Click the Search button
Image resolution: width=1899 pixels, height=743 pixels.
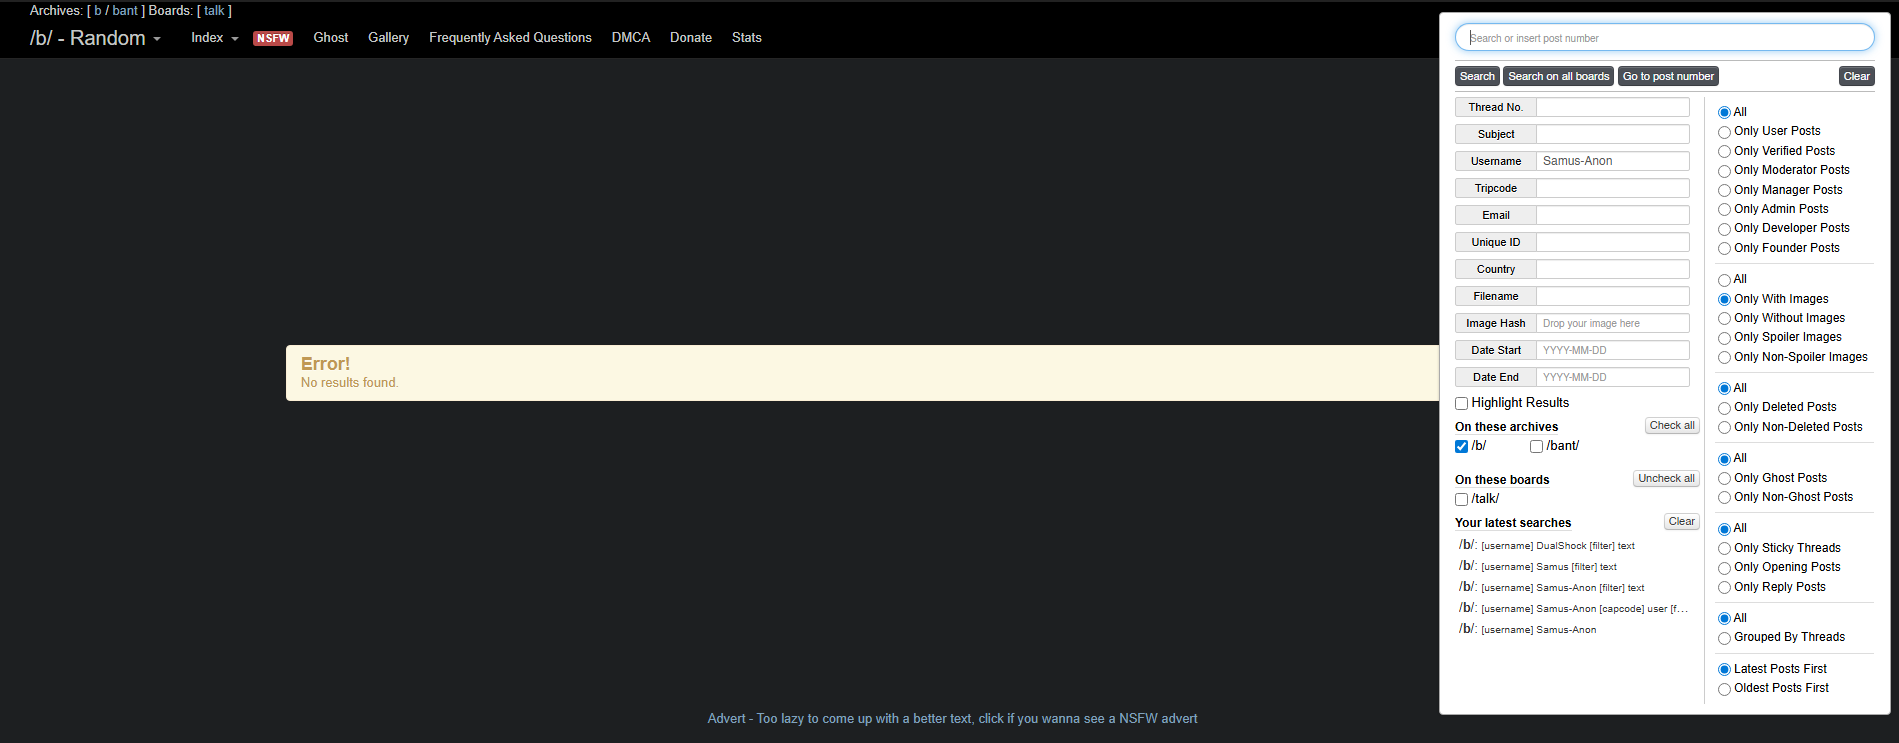pos(1477,76)
